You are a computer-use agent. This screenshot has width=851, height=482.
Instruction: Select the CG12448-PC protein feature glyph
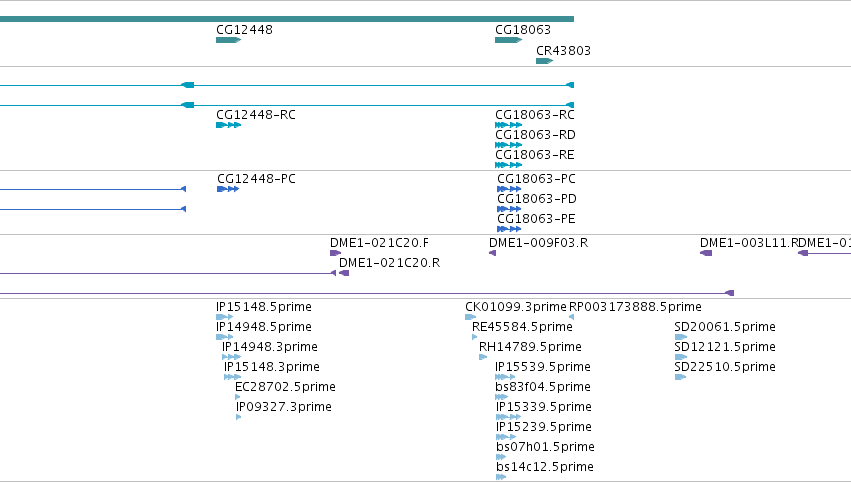click(228, 189)
